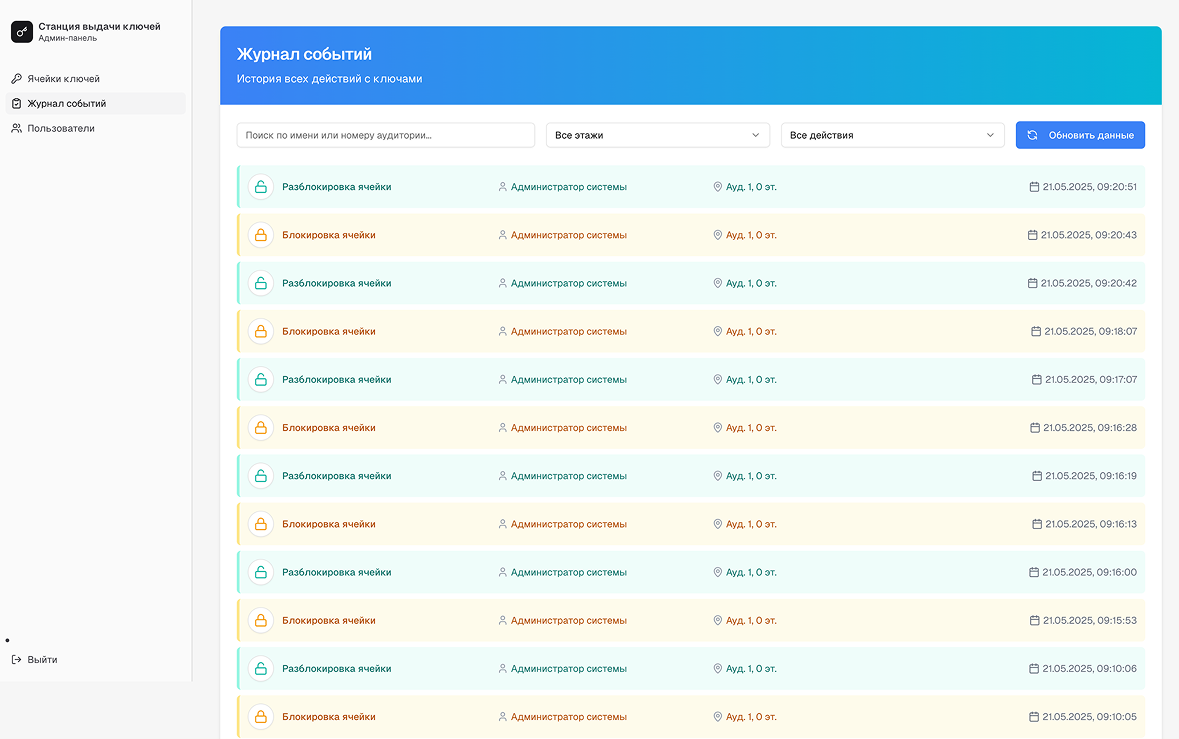Open the "Все действия" action filter dropdown
The image size is (1179, 739).
(892, 135)
